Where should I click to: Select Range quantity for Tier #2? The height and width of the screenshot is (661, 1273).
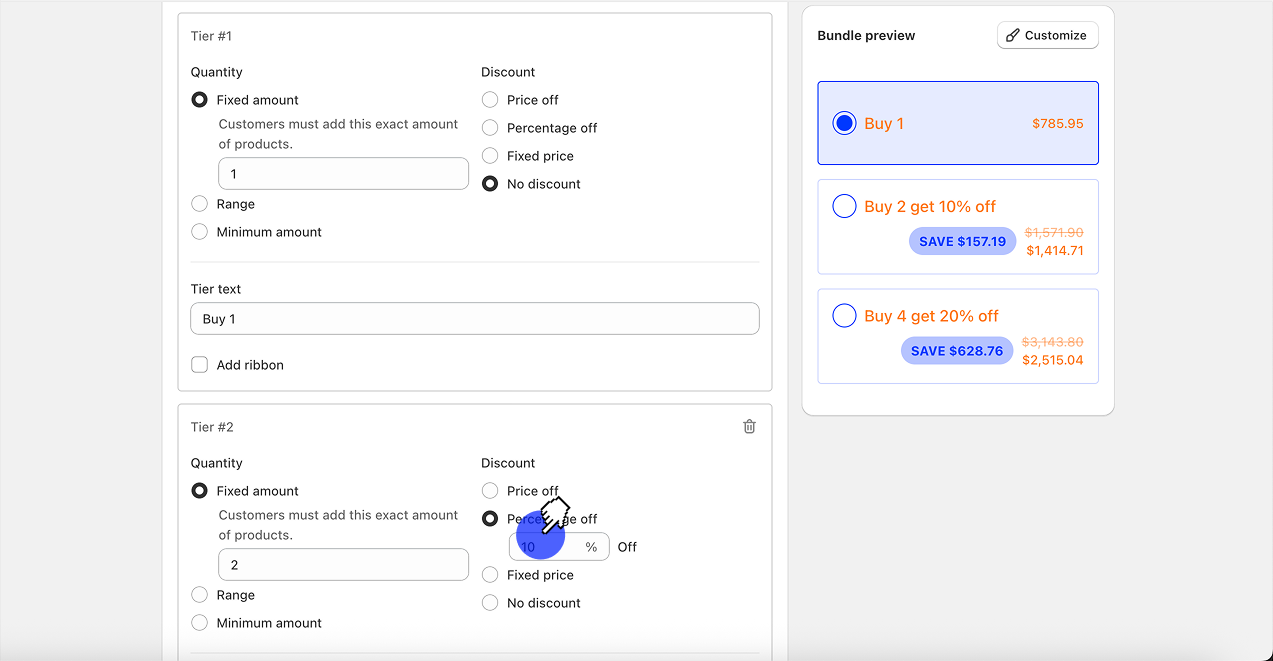pos(200,595)
